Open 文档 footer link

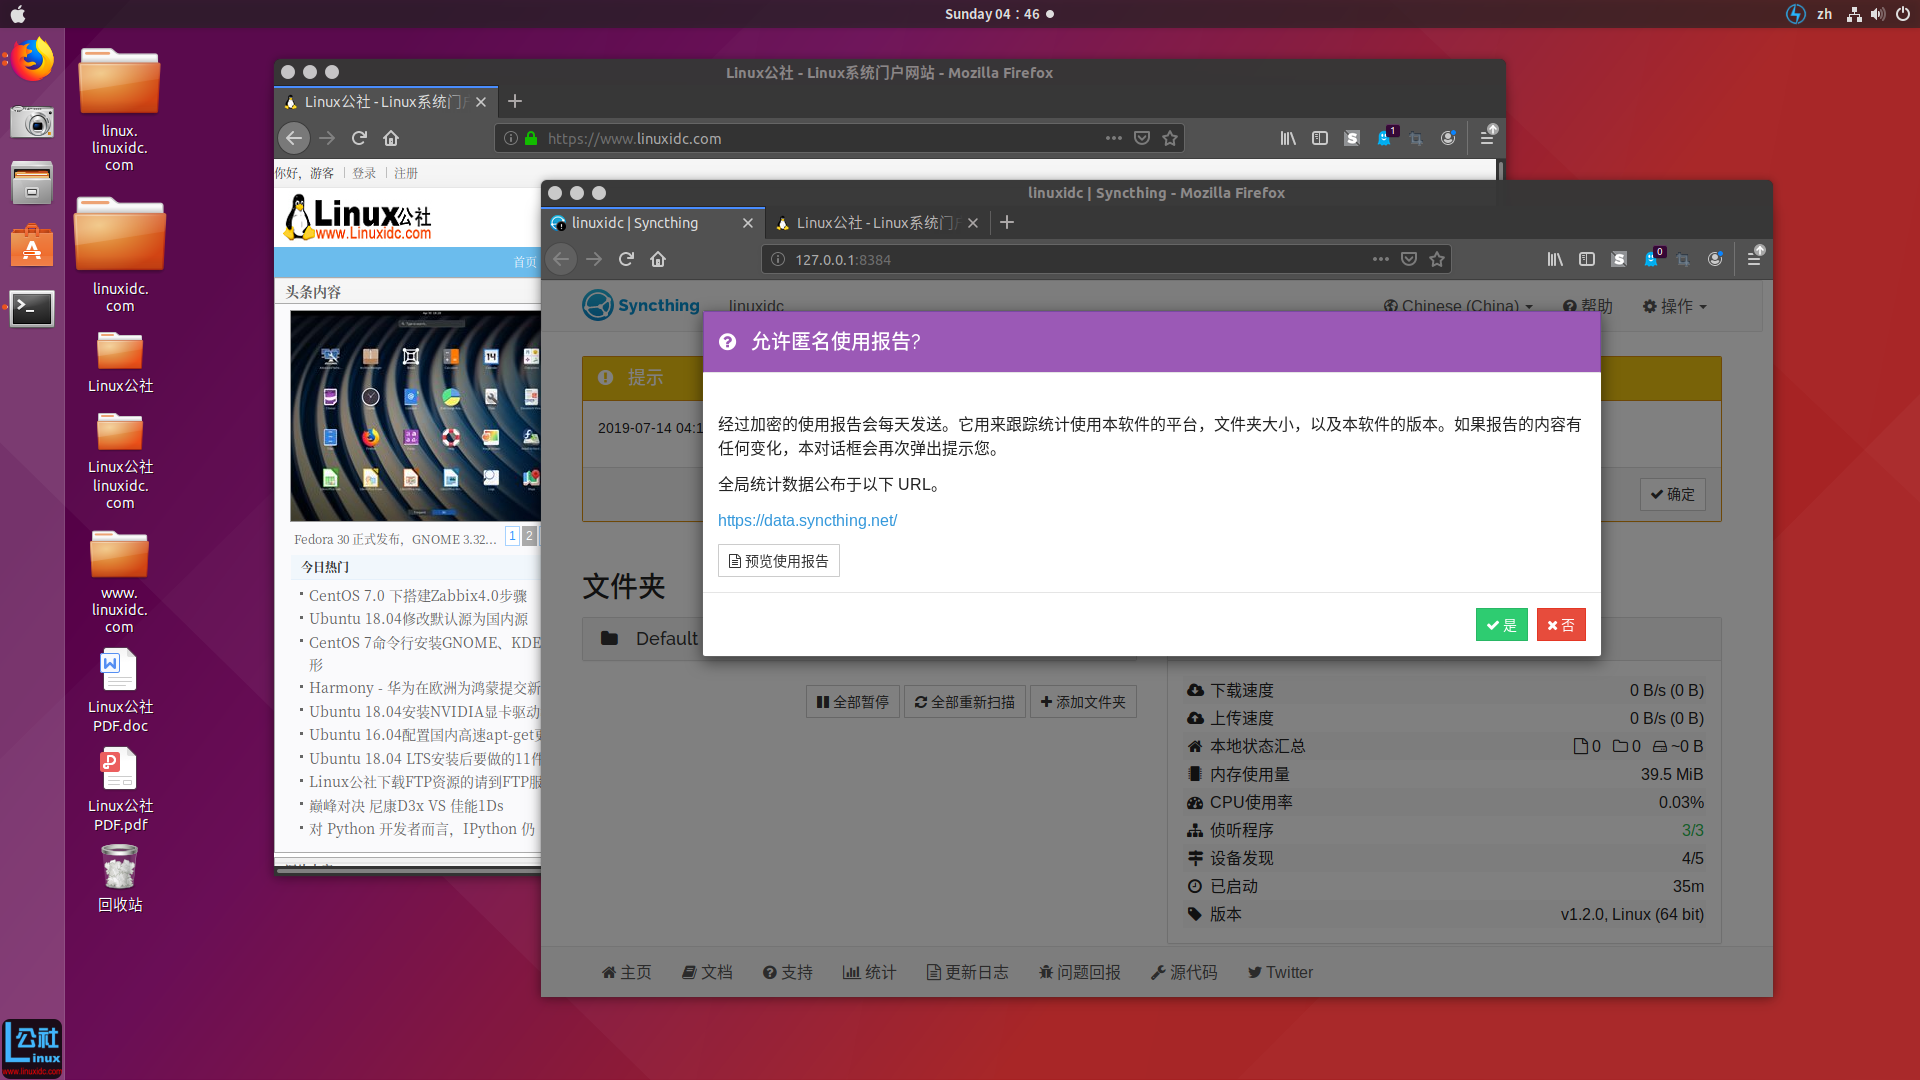click(x=707, y=972)
